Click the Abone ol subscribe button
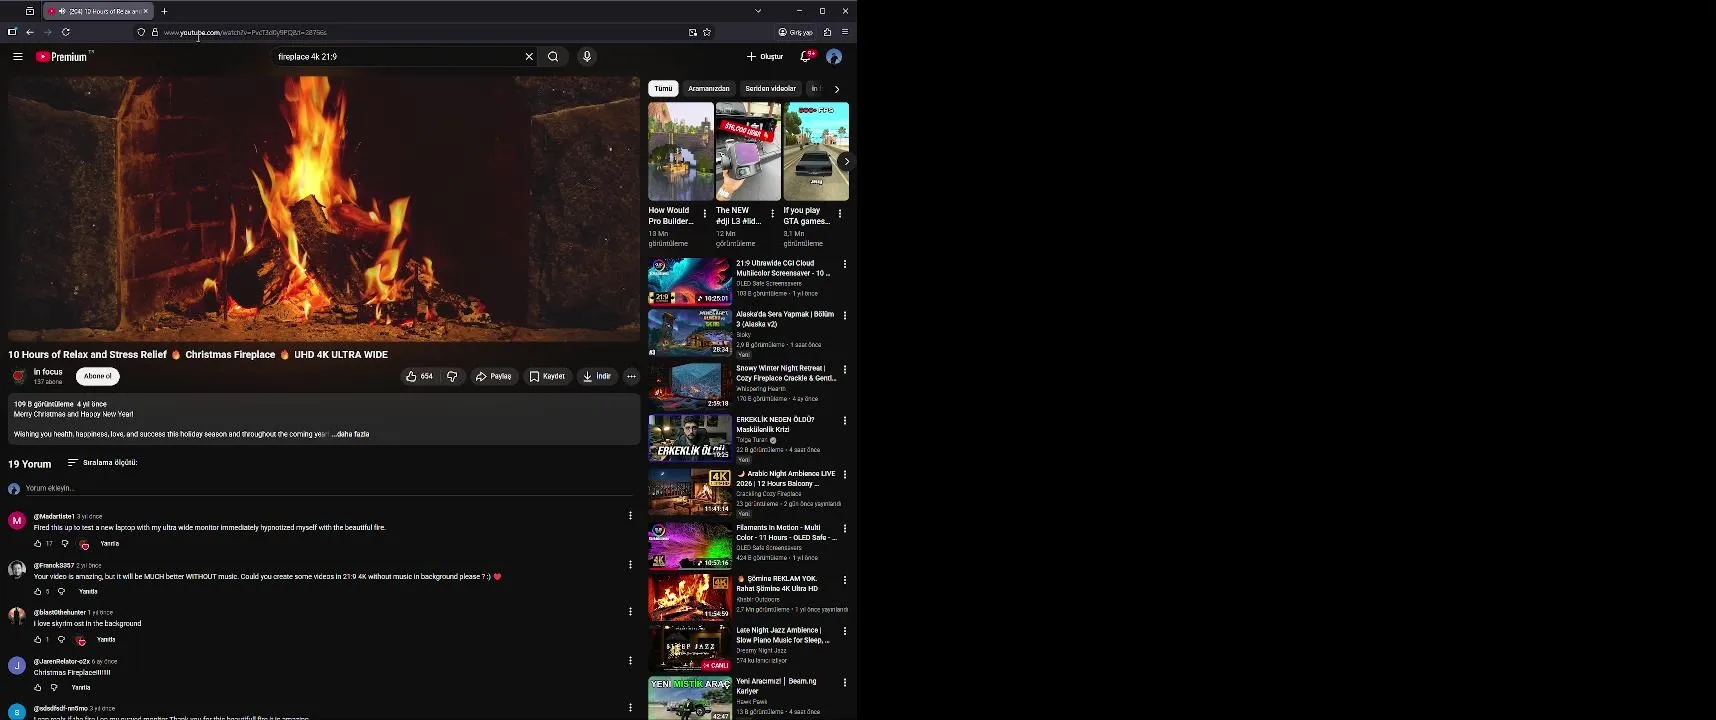This screenshot has height=720, width=1716. [98, 376]
